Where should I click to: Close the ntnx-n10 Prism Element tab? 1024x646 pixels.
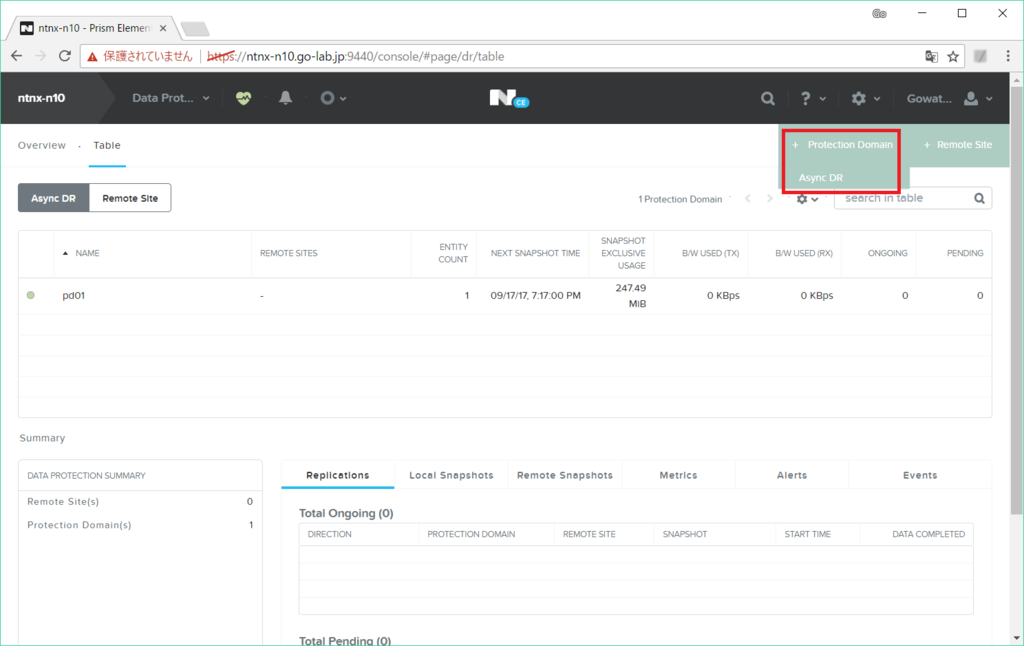click(163, 28)
